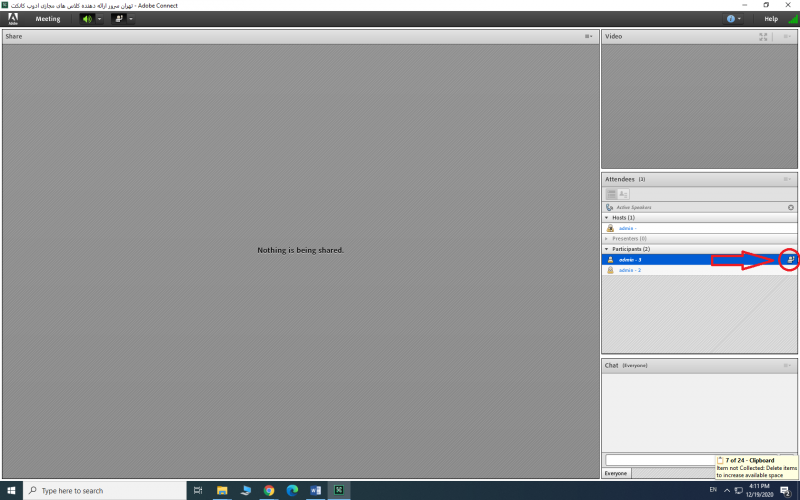Open the status options dropdown arrow
This screenshot has width=800, height=500.
(130, 19)
